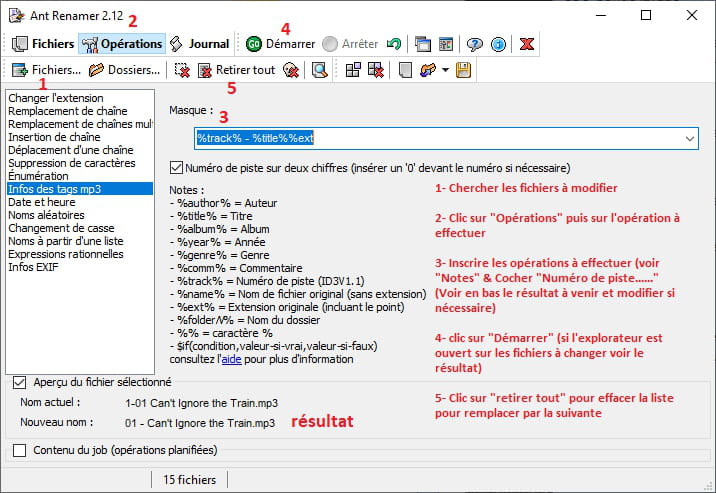The height and width of the screenshot is (493, 716).
Task: Add folders with the Dossiers... button
Action: tap(124, 70)
